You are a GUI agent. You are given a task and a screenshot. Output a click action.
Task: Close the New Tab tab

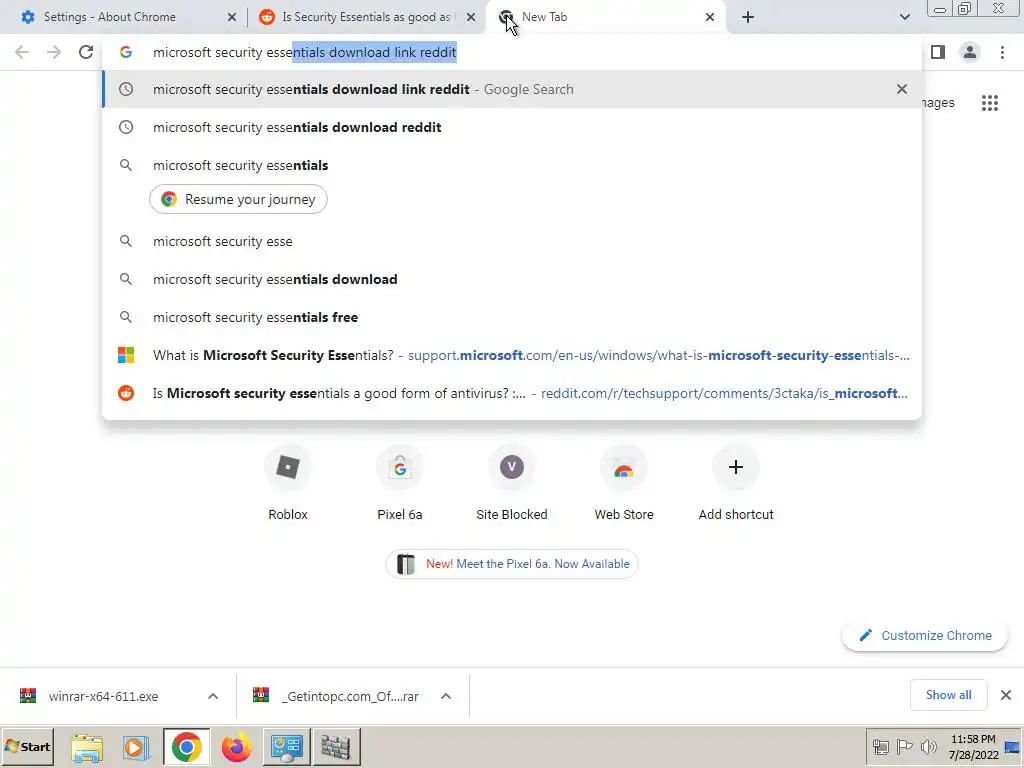[710, 17]
